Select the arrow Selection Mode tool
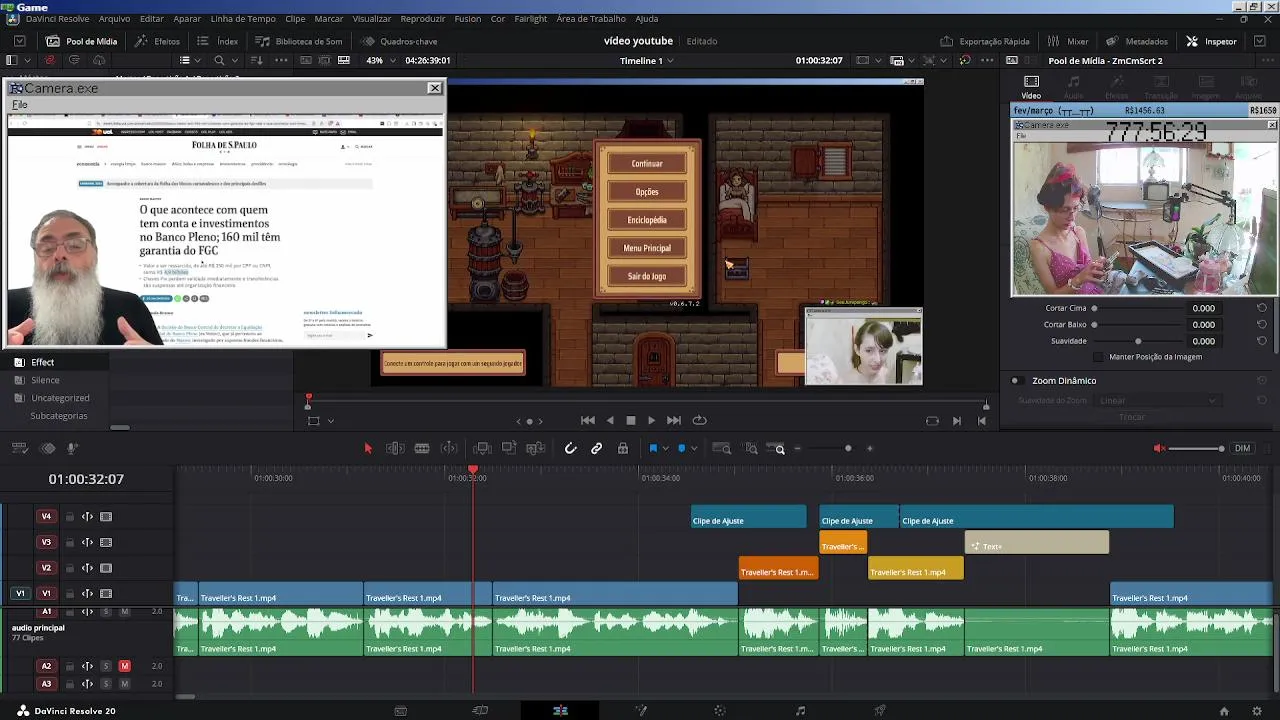 pos(367,448)
